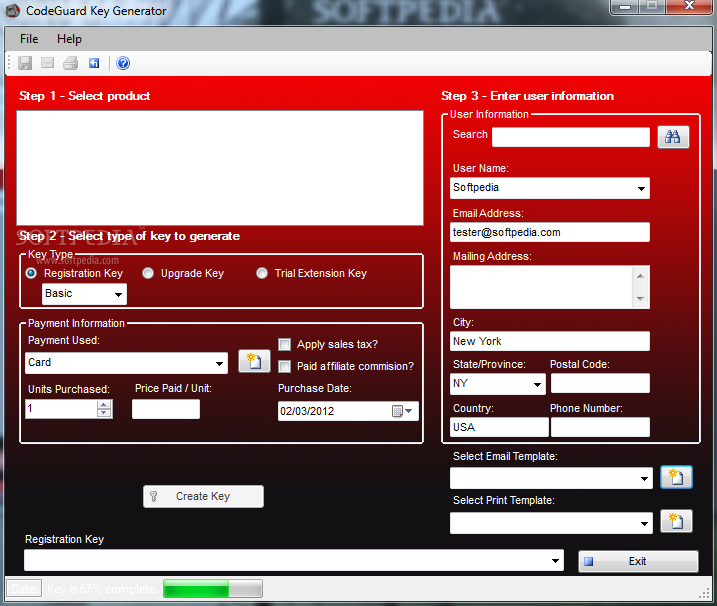Viewport: 717px width, 606px height.
Task: Click the Step 1 product list box
Action: pos(220,168)
